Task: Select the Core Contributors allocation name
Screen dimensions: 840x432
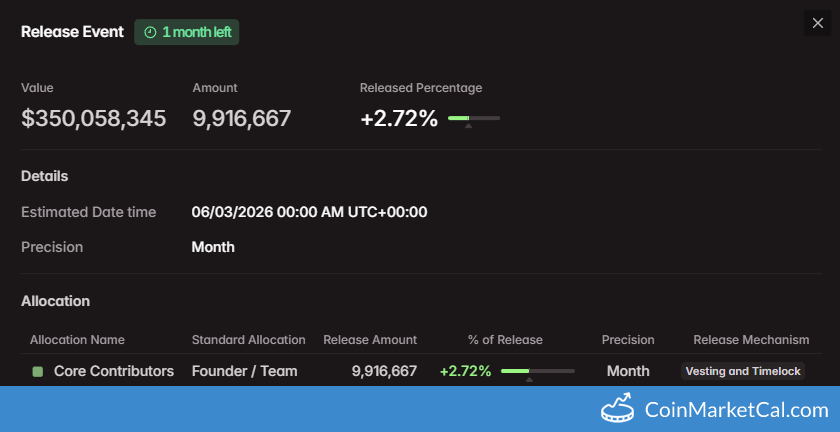Action: coord(113,371)
